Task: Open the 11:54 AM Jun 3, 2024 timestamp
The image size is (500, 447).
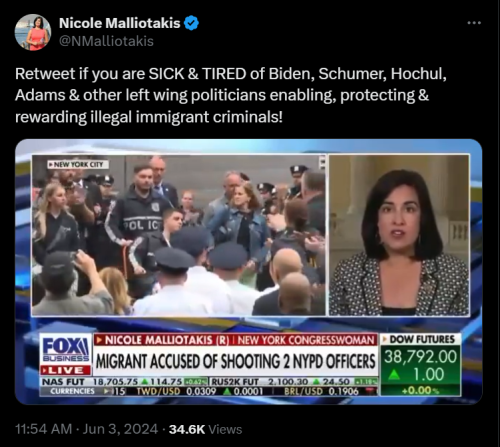Action: tap(87, 429)
